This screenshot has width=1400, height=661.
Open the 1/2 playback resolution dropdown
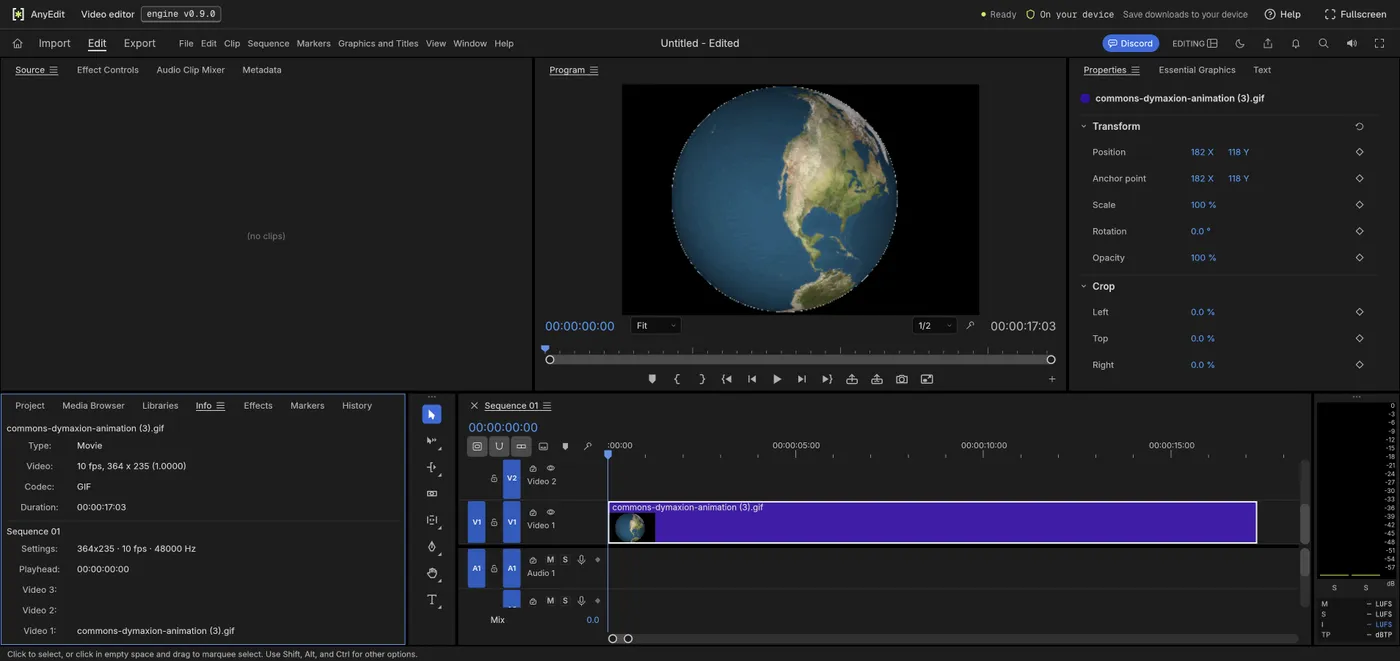pos(934,326)
